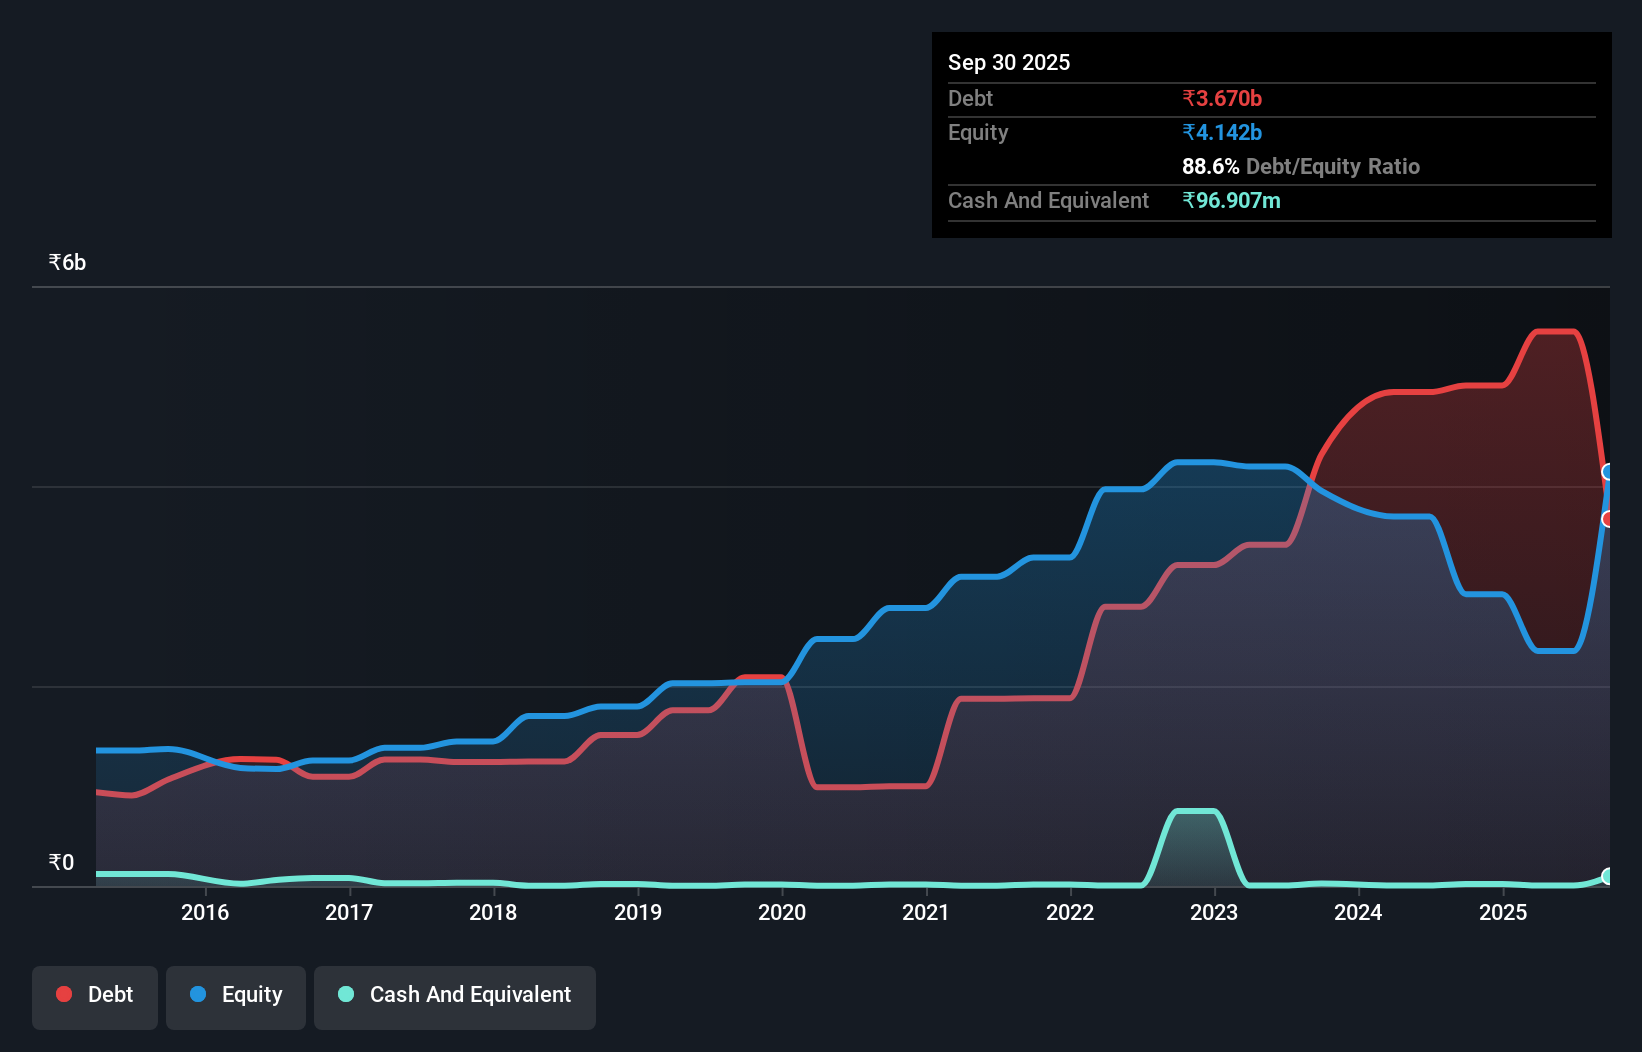1642x1052 pixels.
Task: Expand the Cash And Equivalent tooltip row
Action: [1047, 200]
